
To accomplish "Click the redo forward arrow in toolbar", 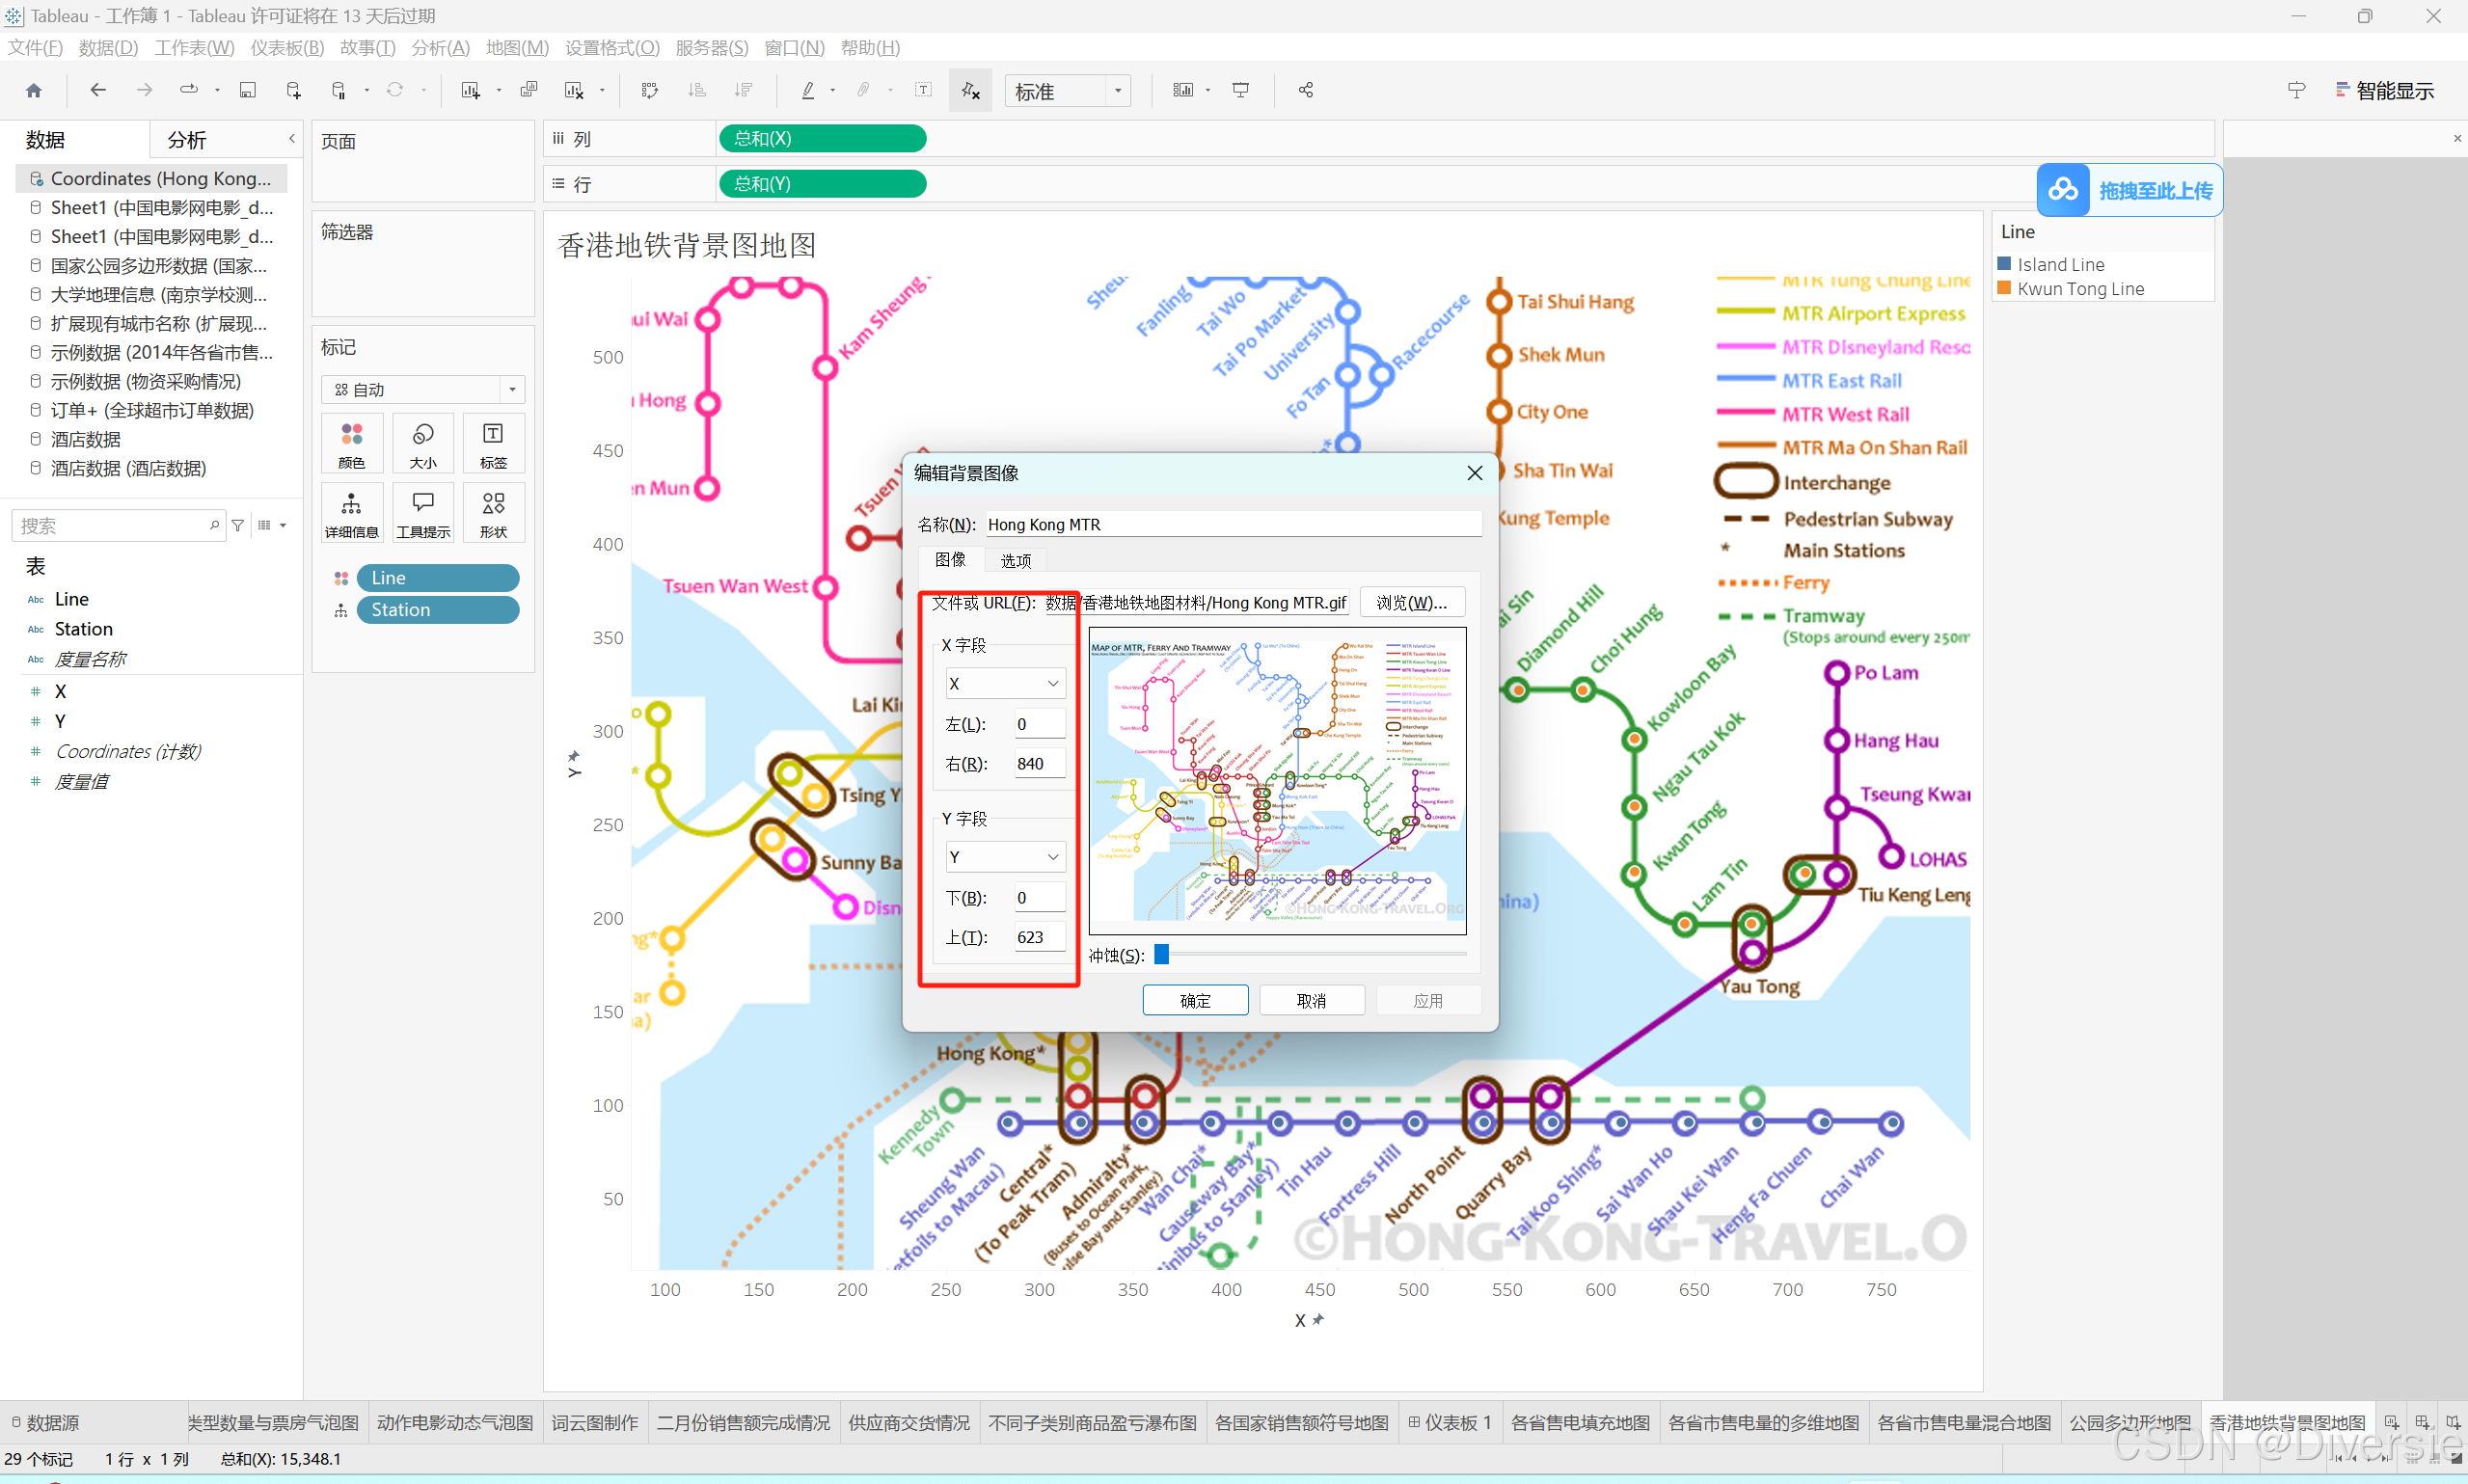I will (145, 91).
